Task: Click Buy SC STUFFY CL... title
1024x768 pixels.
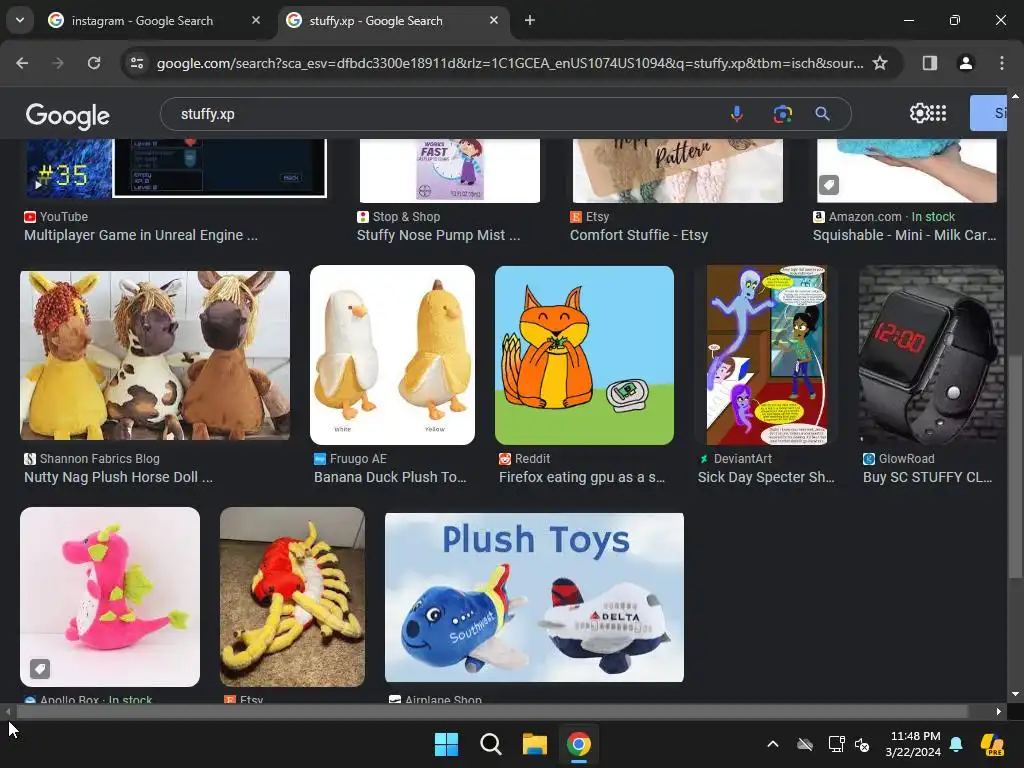Action: click(x=927, y=477)
